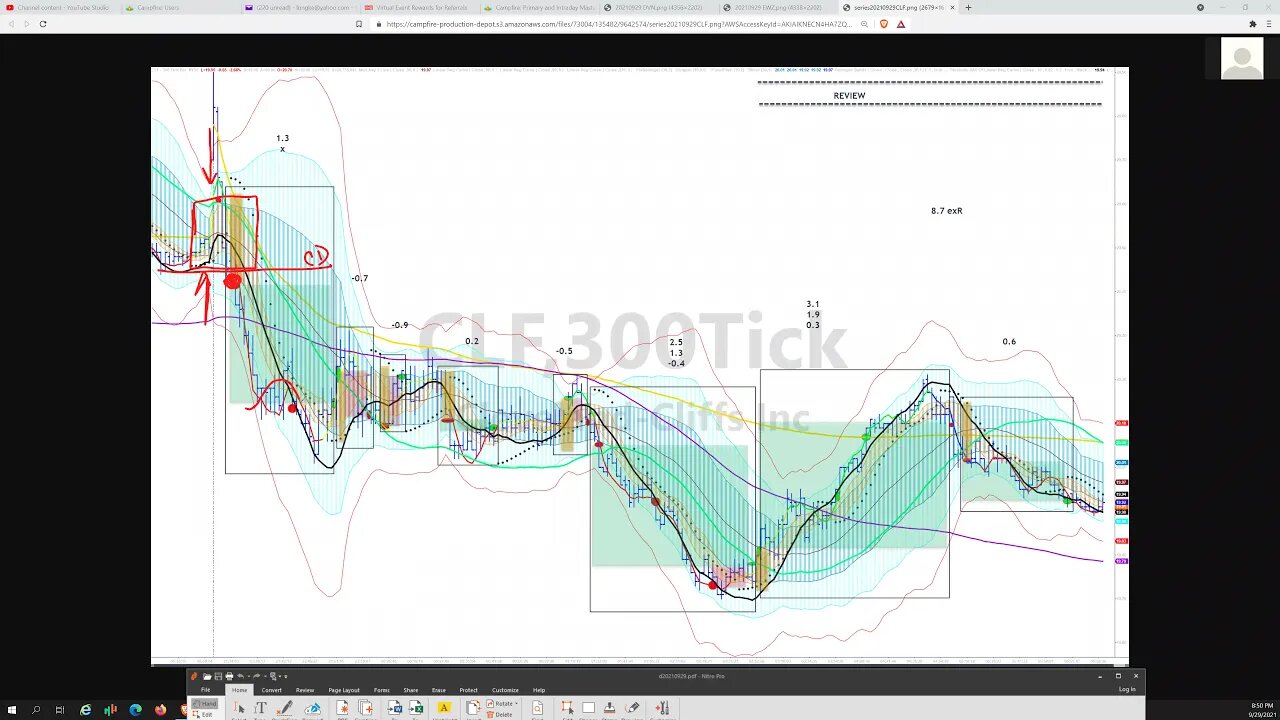The width and height of the screenshot is (1280, 720).
Task: Open the Customize ribbon tab
Action: pos(505,690)
